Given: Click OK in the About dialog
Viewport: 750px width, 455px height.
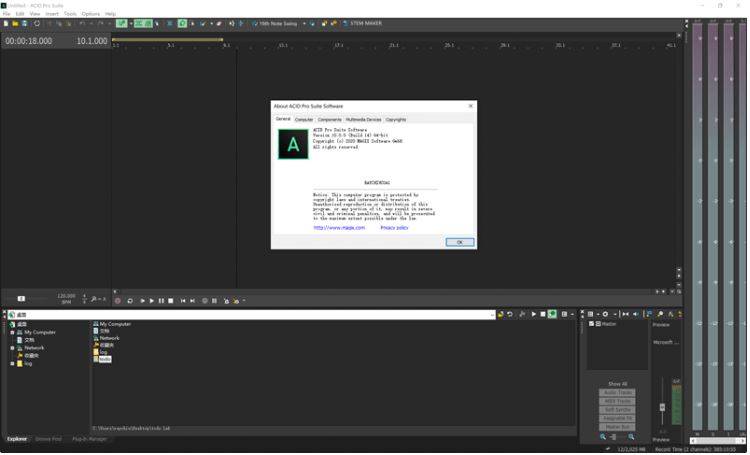Looking at the screenshot, I should (x=459, y=242).
